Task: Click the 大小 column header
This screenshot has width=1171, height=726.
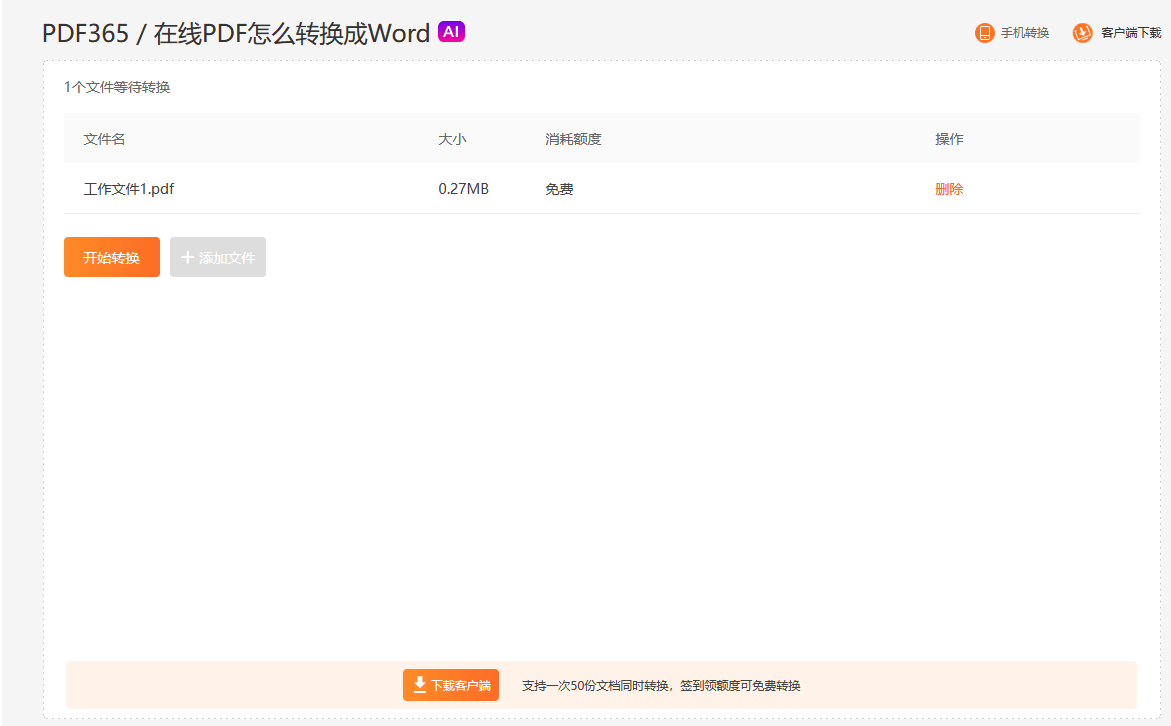Action: pos(453,139)
